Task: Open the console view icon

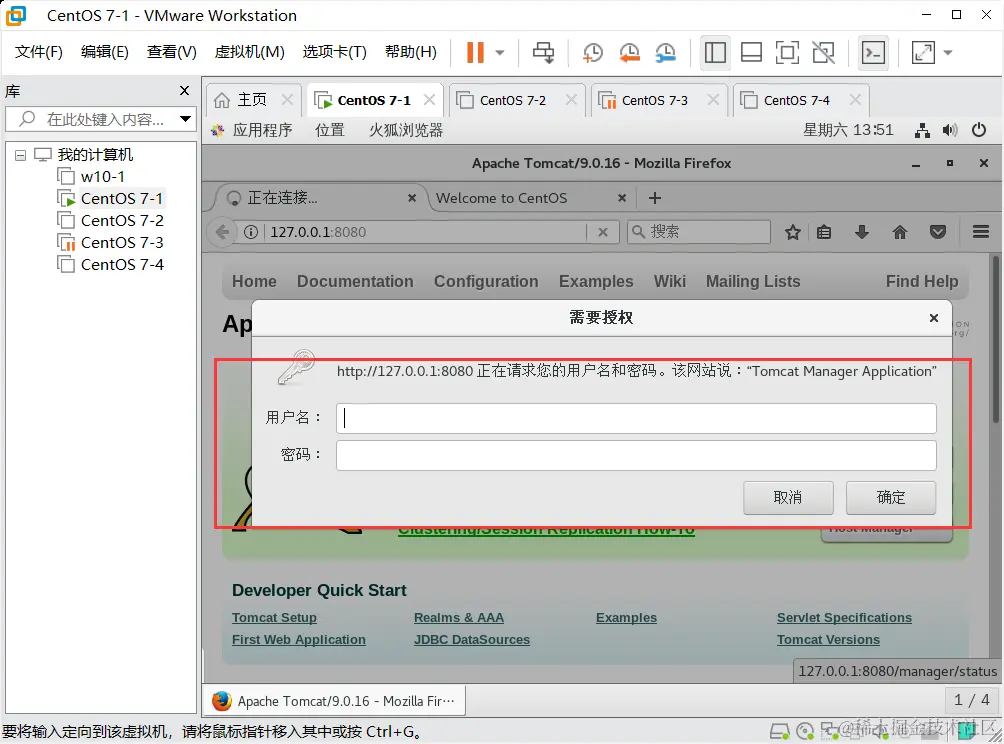Action: 873,53
